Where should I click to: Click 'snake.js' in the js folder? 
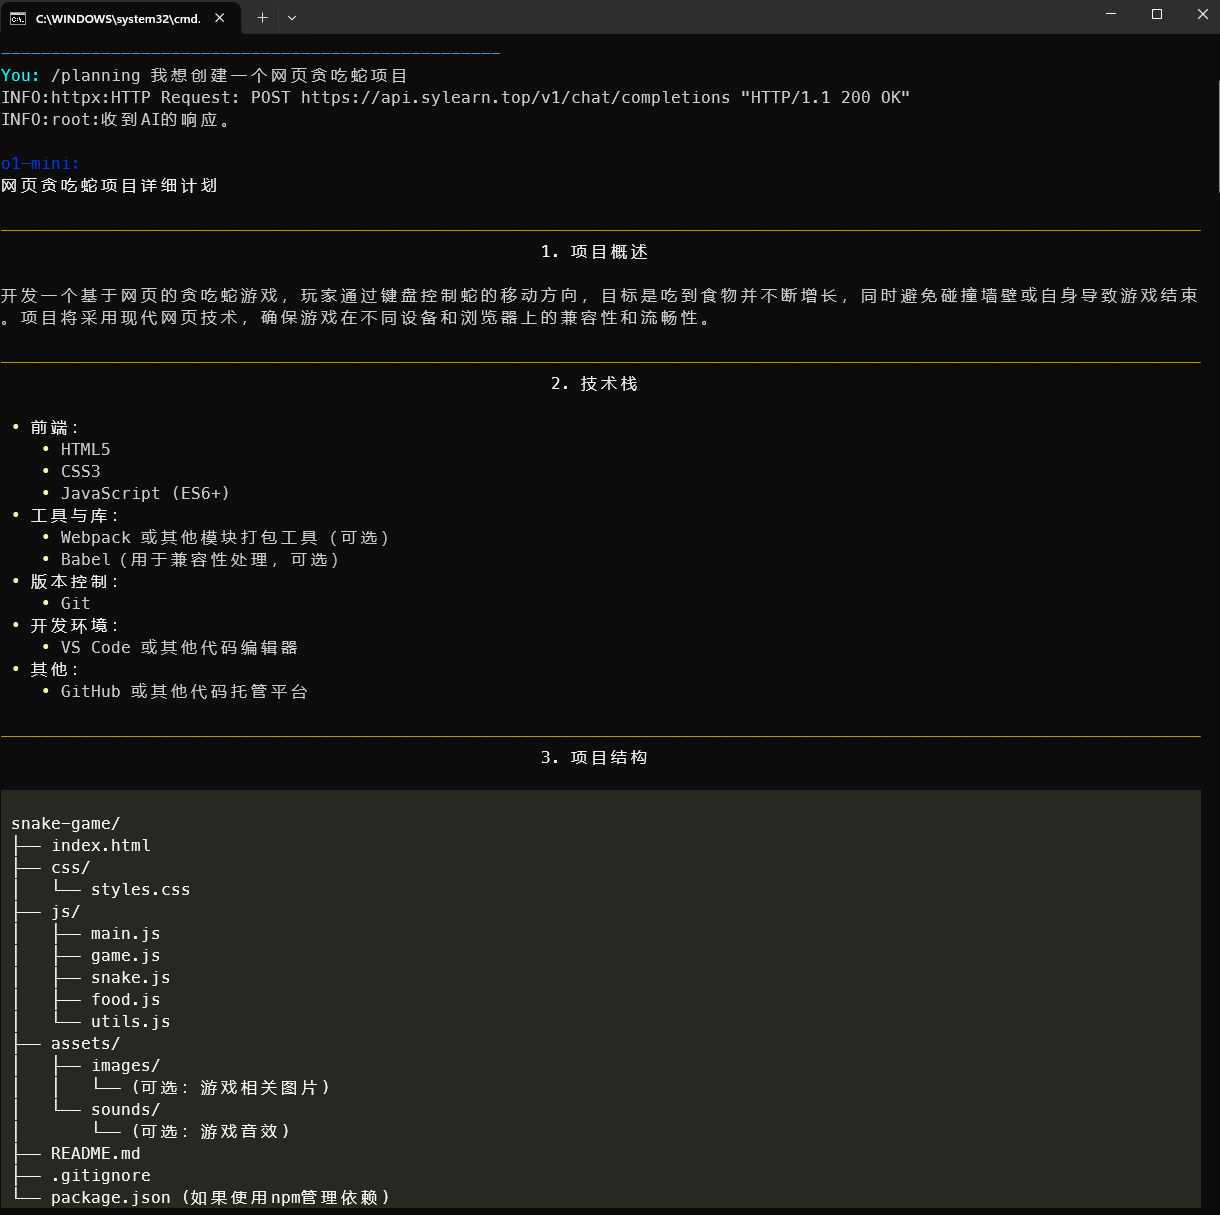pyautogui.click(x=130, y=977)
